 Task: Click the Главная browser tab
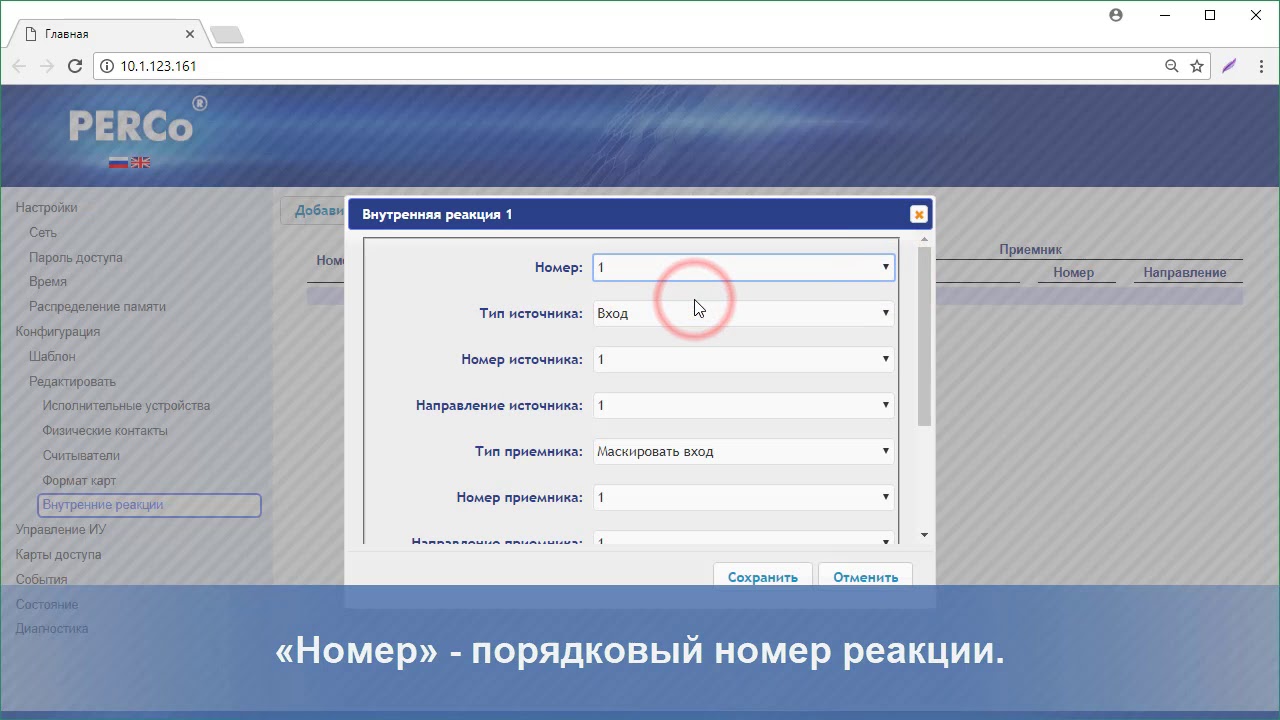click(110, 34)
